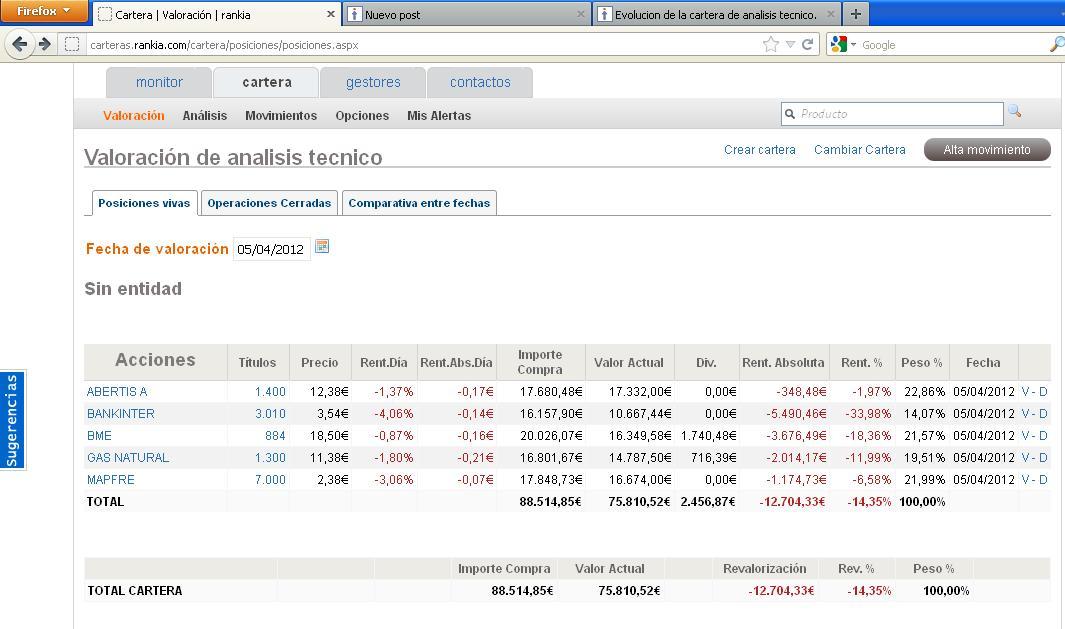Image resolution: width=1065 pixels, height=629 pixels.
Task: Bookmark page with star icon
Action: pyautogui.click(x=770, y=45)
